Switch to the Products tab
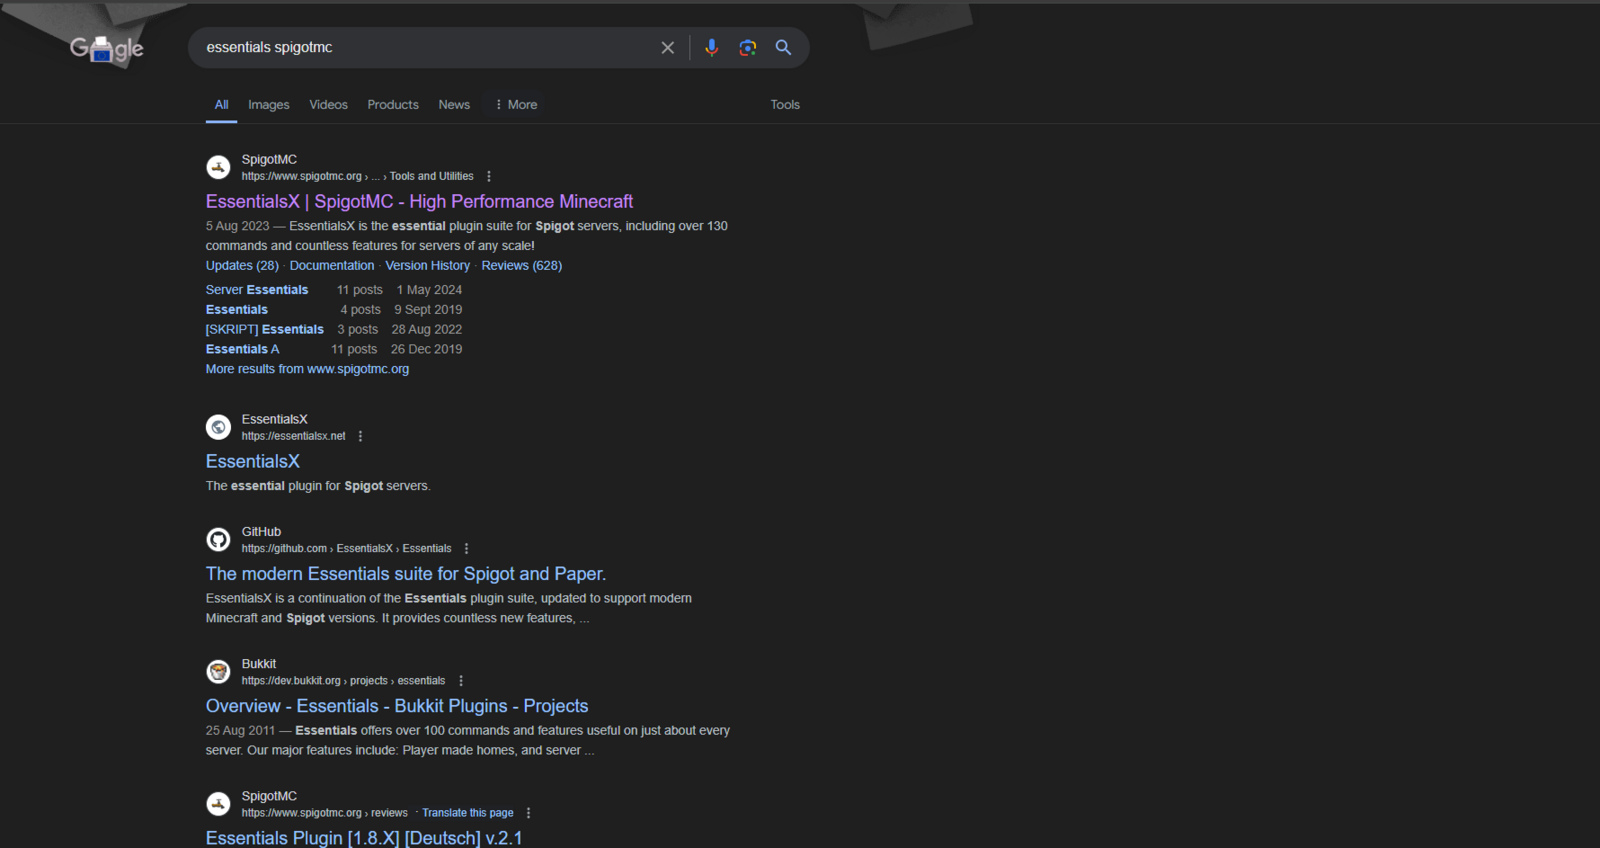Image resolution: width=1600 pixels, height=848 pixels. click(x=393, y=105)
